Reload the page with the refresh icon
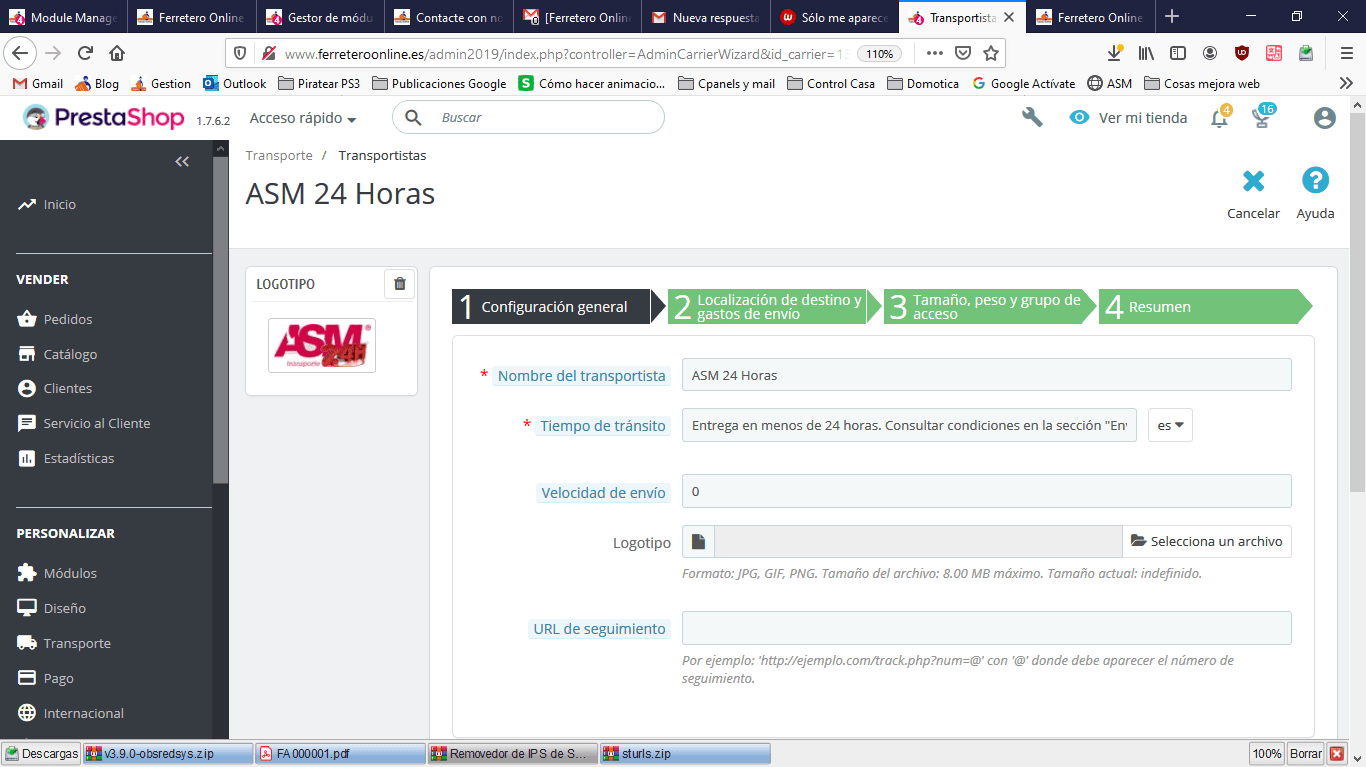Screen dimensions: 1366x767 click(x=86, y=53)
